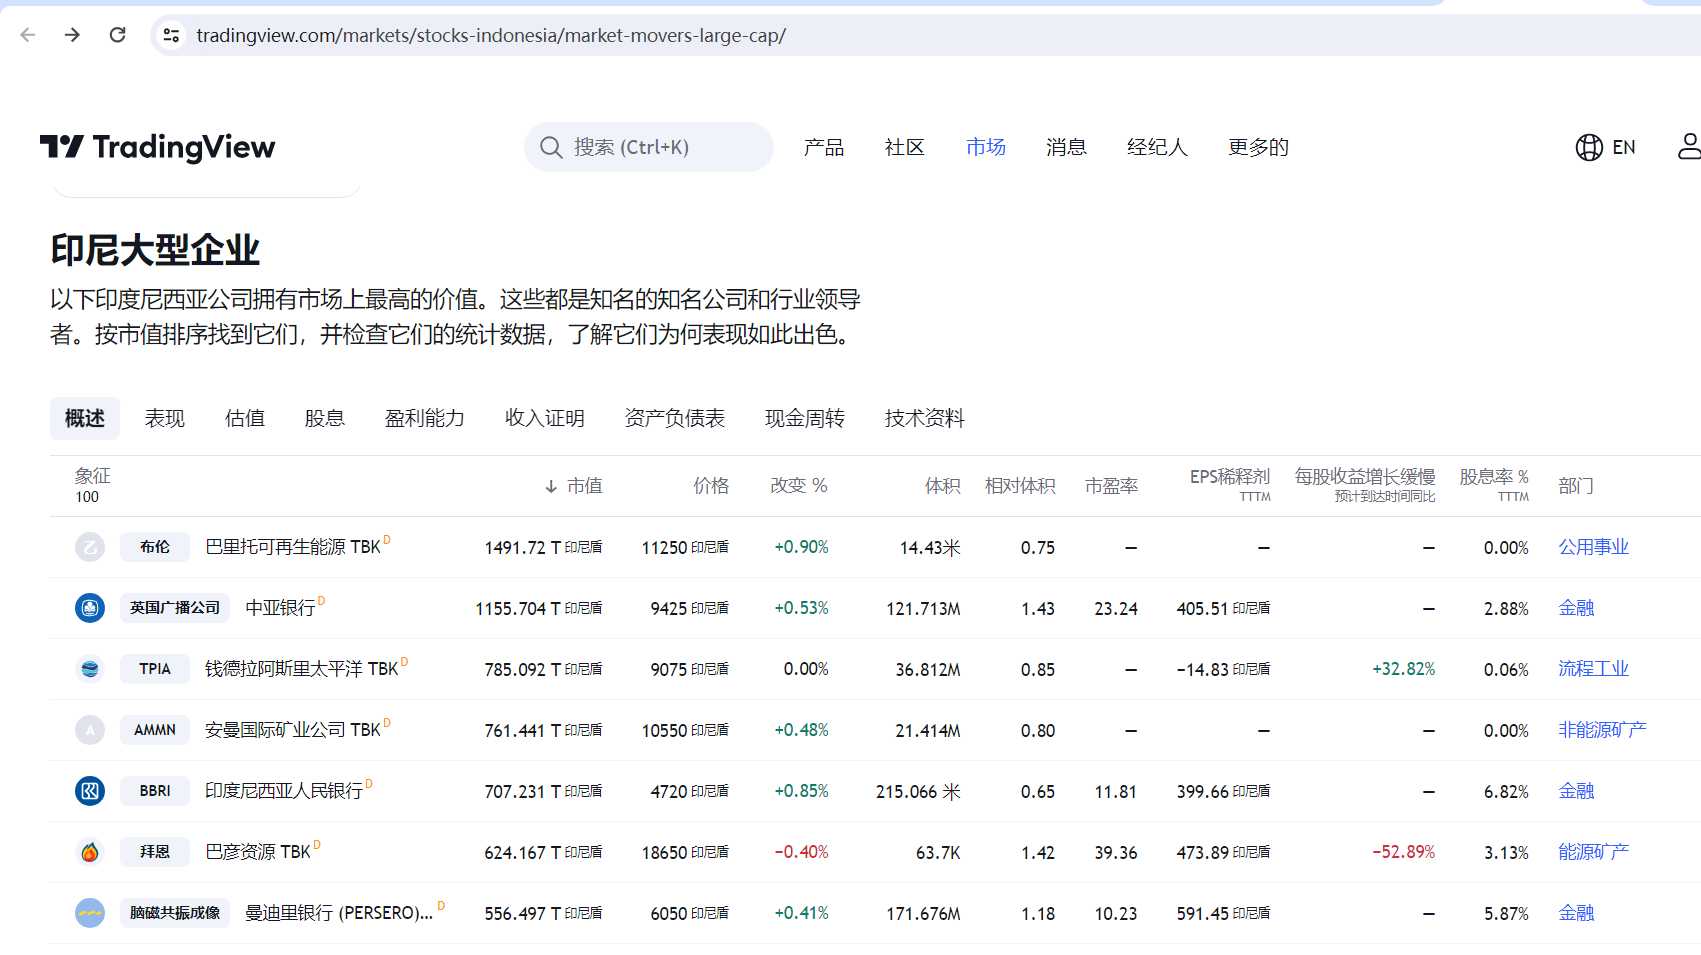Open 金融 sector link in BBRI row
Screen dimensions: 1701x955
click(x=1576, y=791)
